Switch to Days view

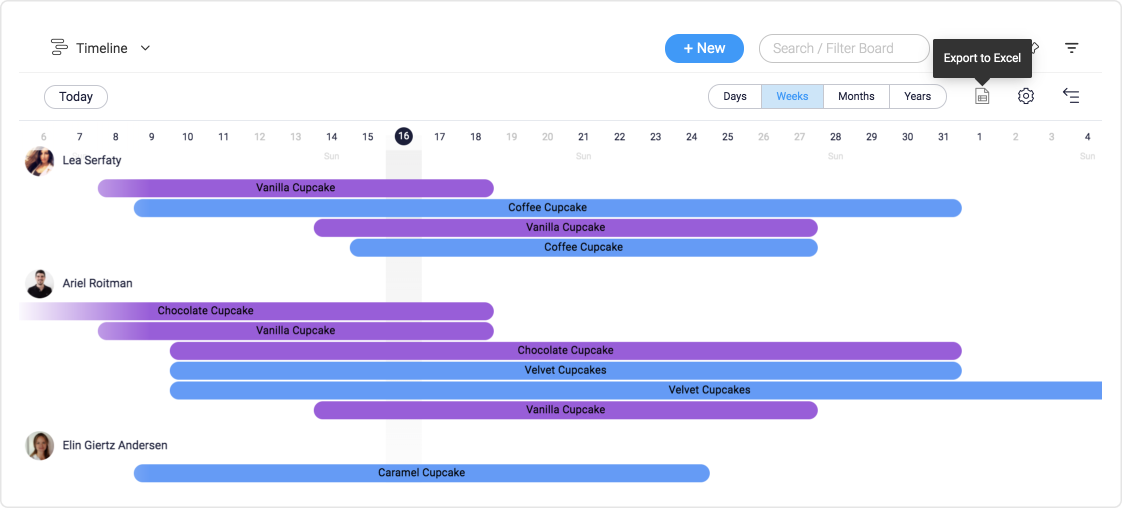coord(735,97)
